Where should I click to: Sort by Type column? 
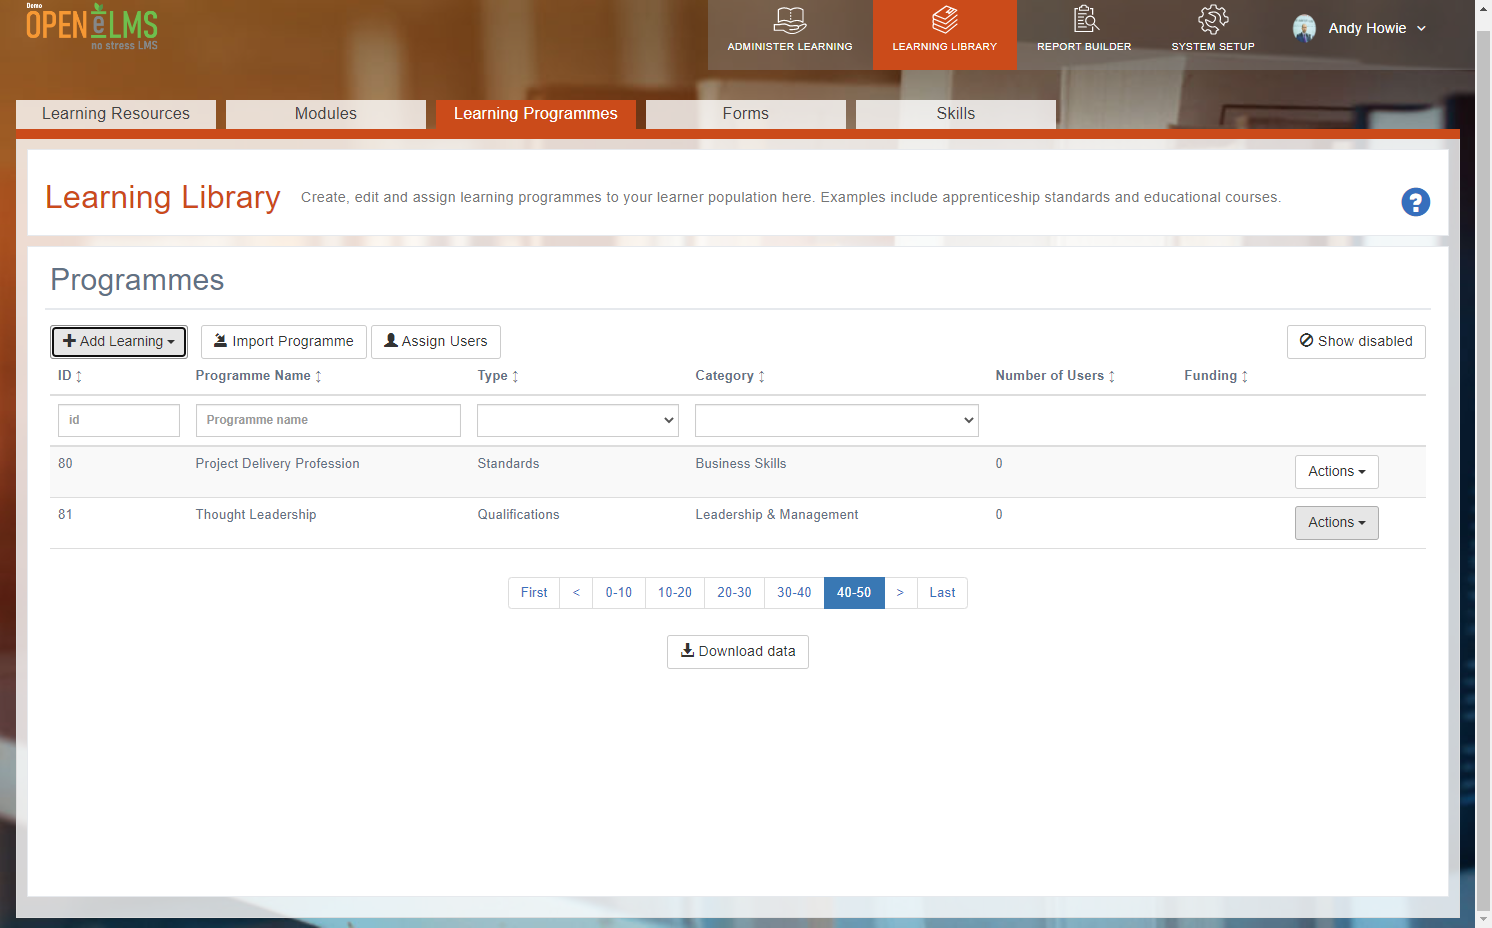click(498, 376)
